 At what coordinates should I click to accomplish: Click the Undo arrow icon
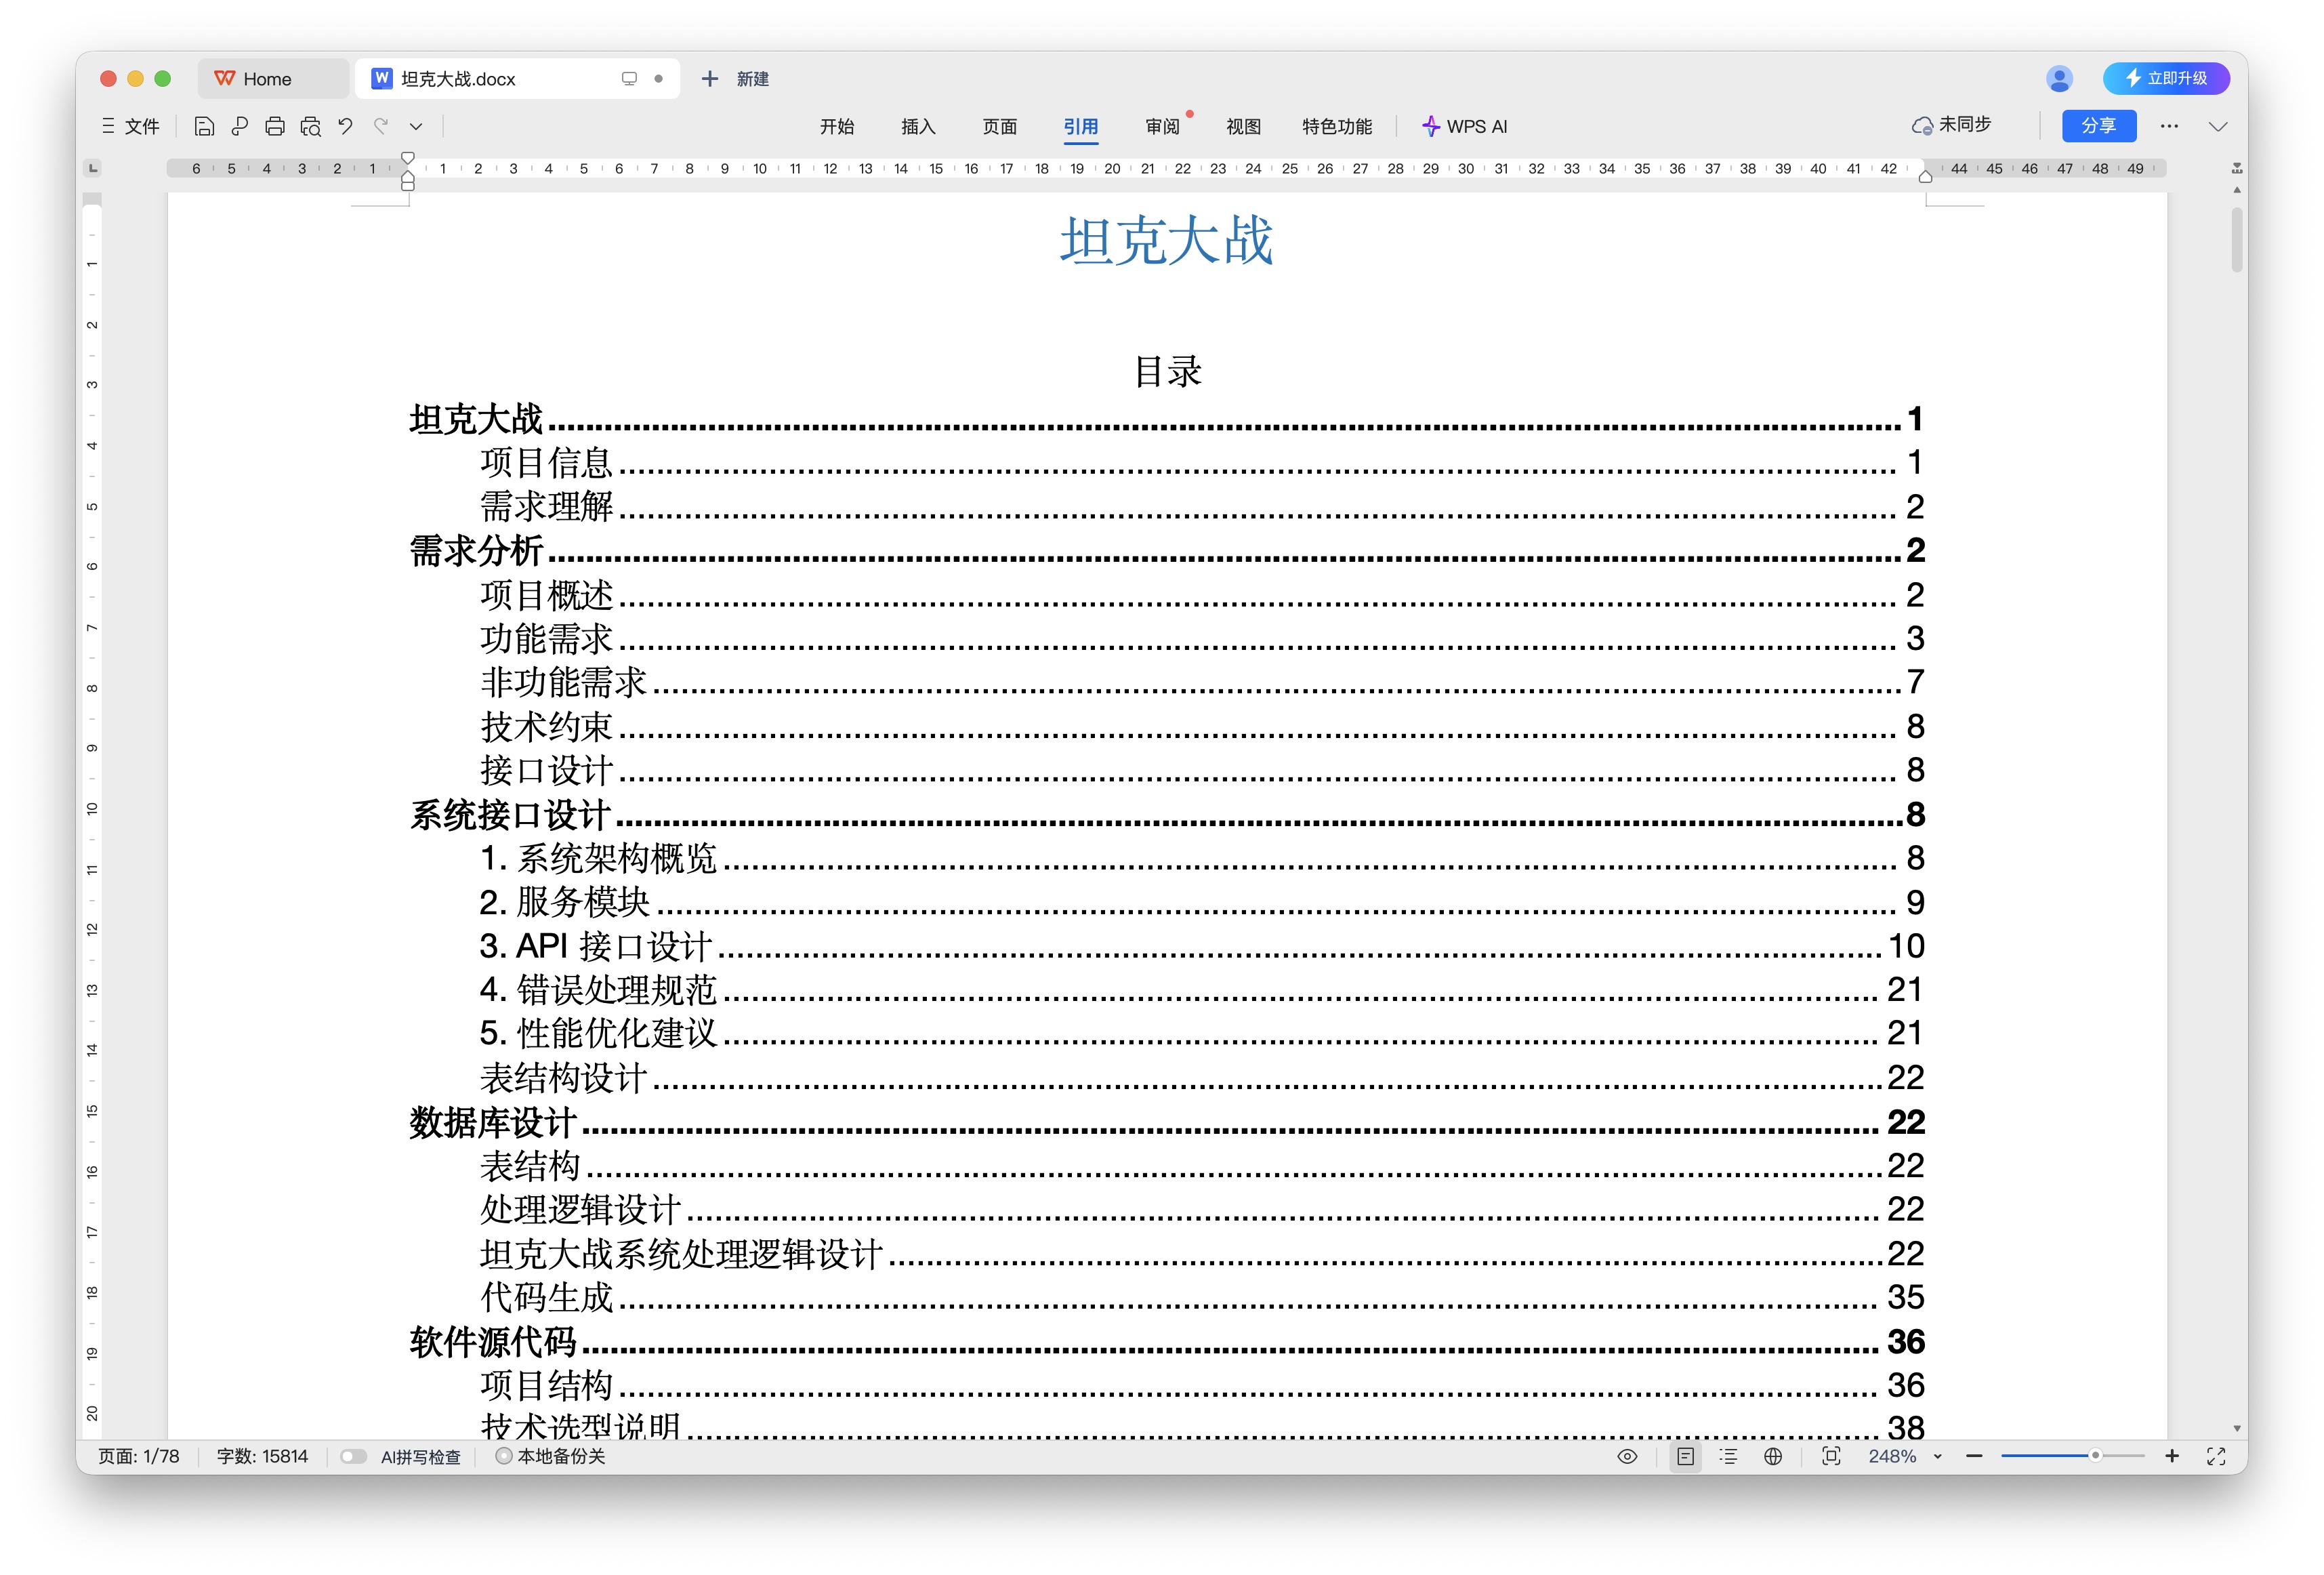point(345,126)
